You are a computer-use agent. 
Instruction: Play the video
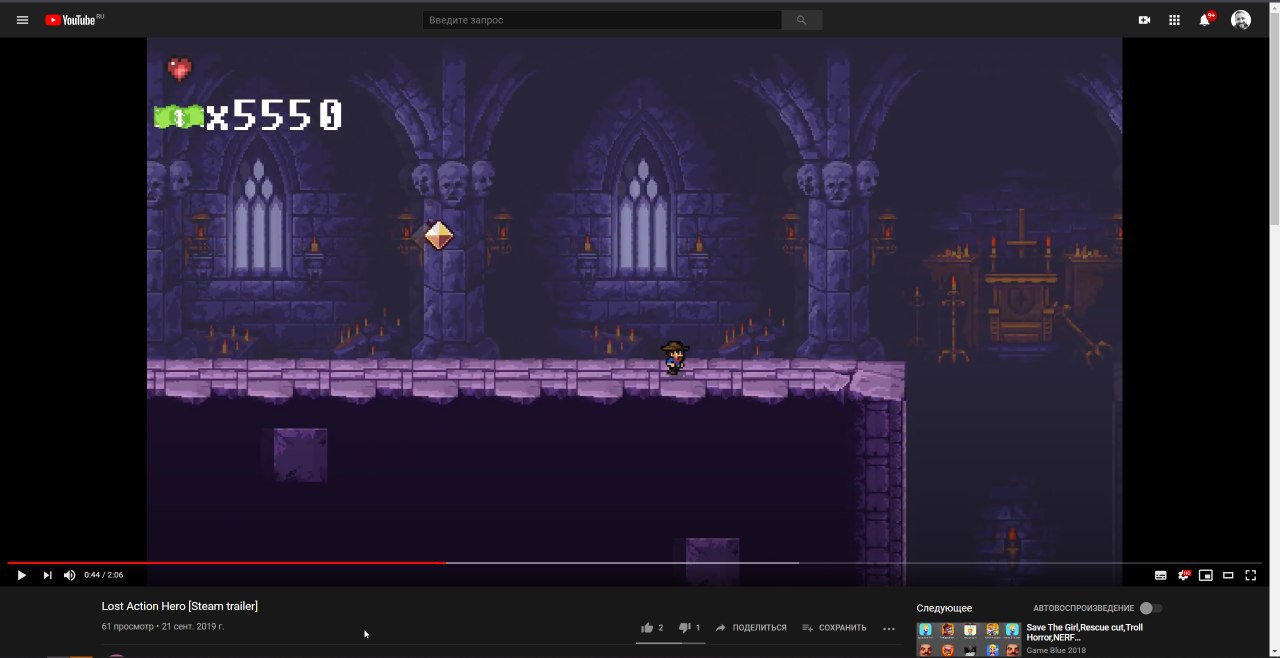21,575
